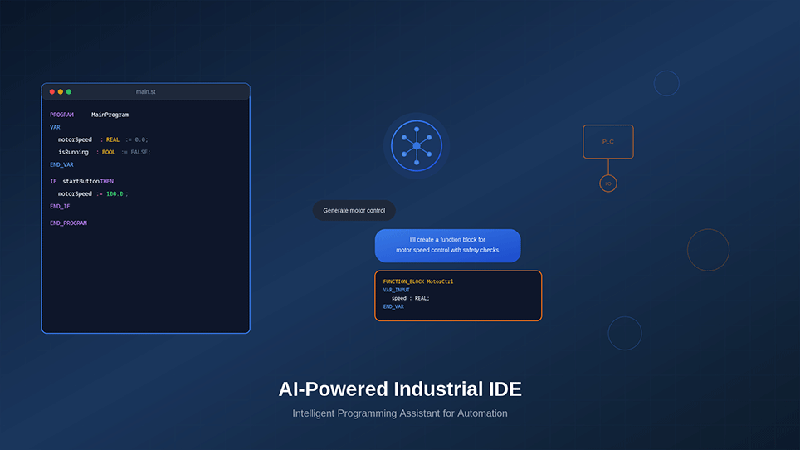Screen dimensions: 800x450
Task: Click the main.st file title
Action: pos(145,92)
